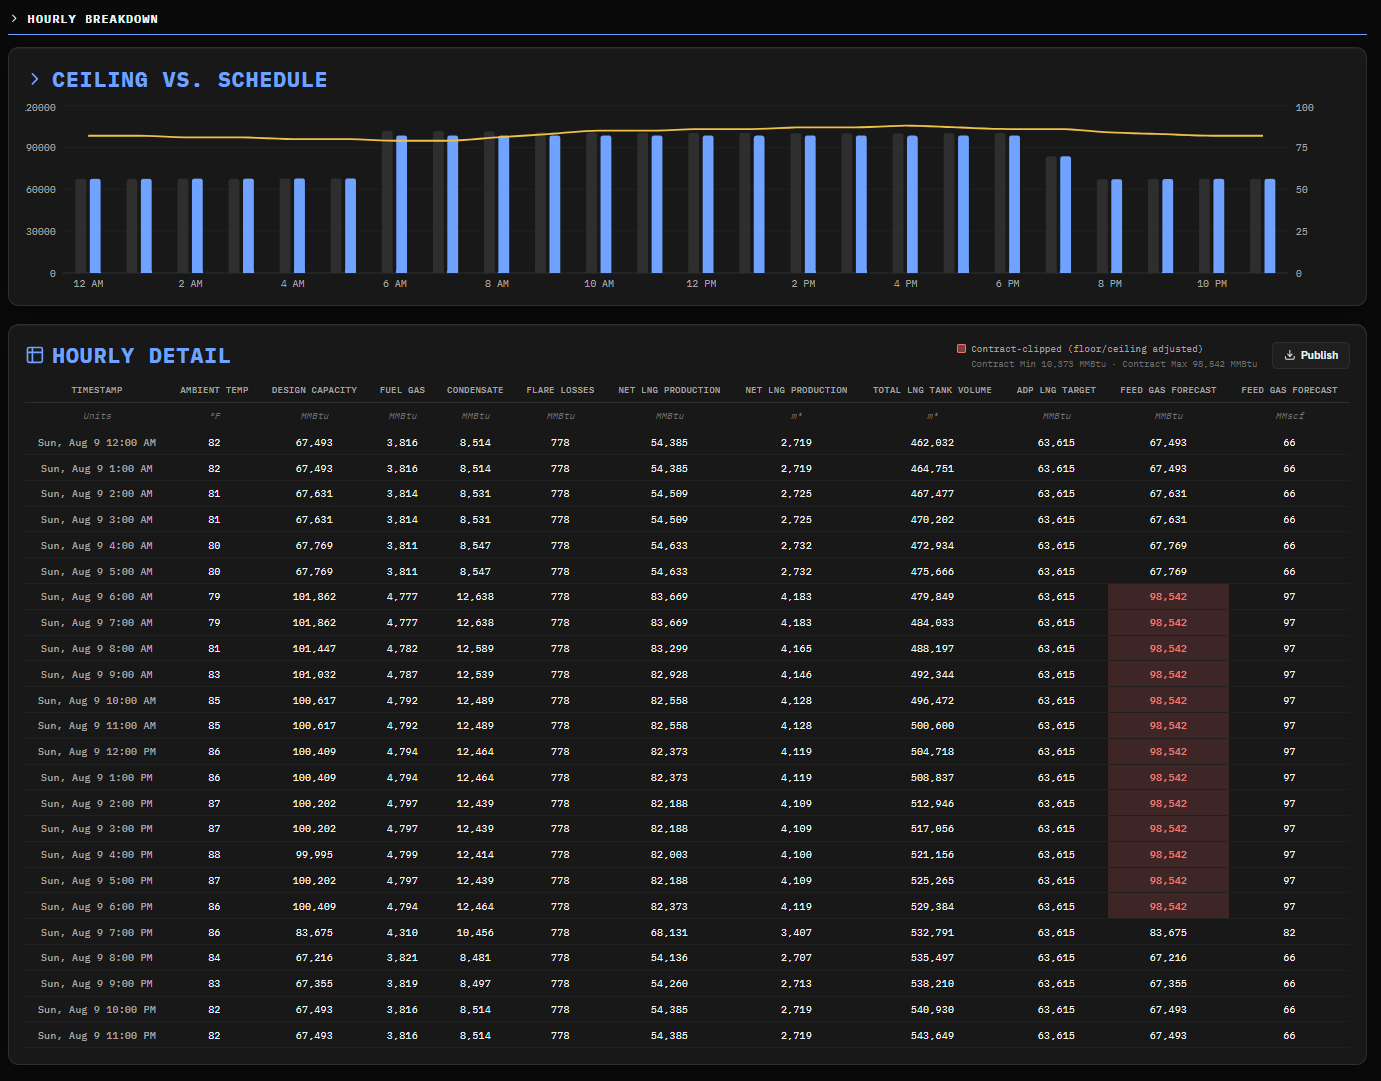Click the Contract-clipped legend label
Screen dimensions: 1381x1081
pos(1087,349)
